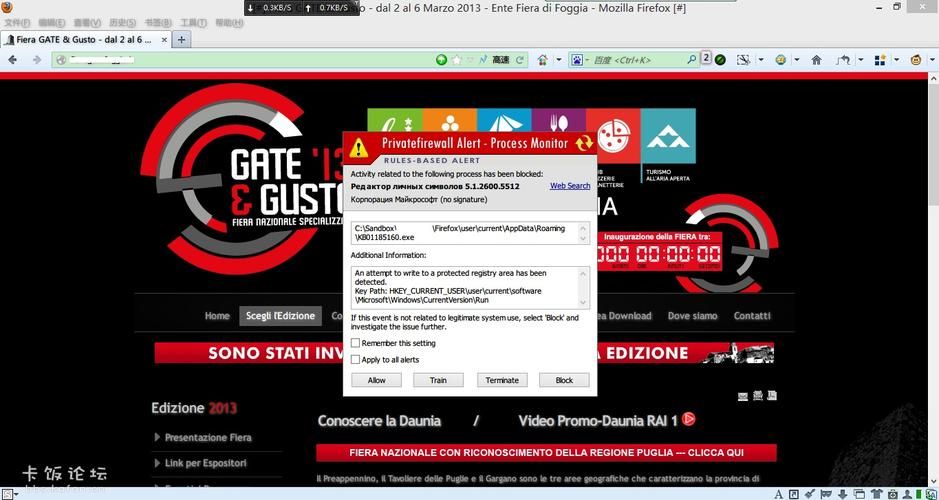This screenshot has width=939, height=500.
Task: Click the print icon on webpage
Action: pos(758,395)
